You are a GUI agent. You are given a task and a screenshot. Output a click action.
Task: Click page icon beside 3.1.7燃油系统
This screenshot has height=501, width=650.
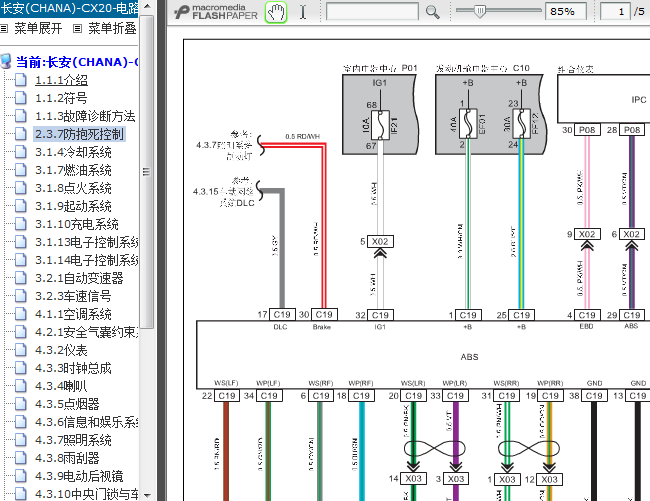(x=21, y=170)
